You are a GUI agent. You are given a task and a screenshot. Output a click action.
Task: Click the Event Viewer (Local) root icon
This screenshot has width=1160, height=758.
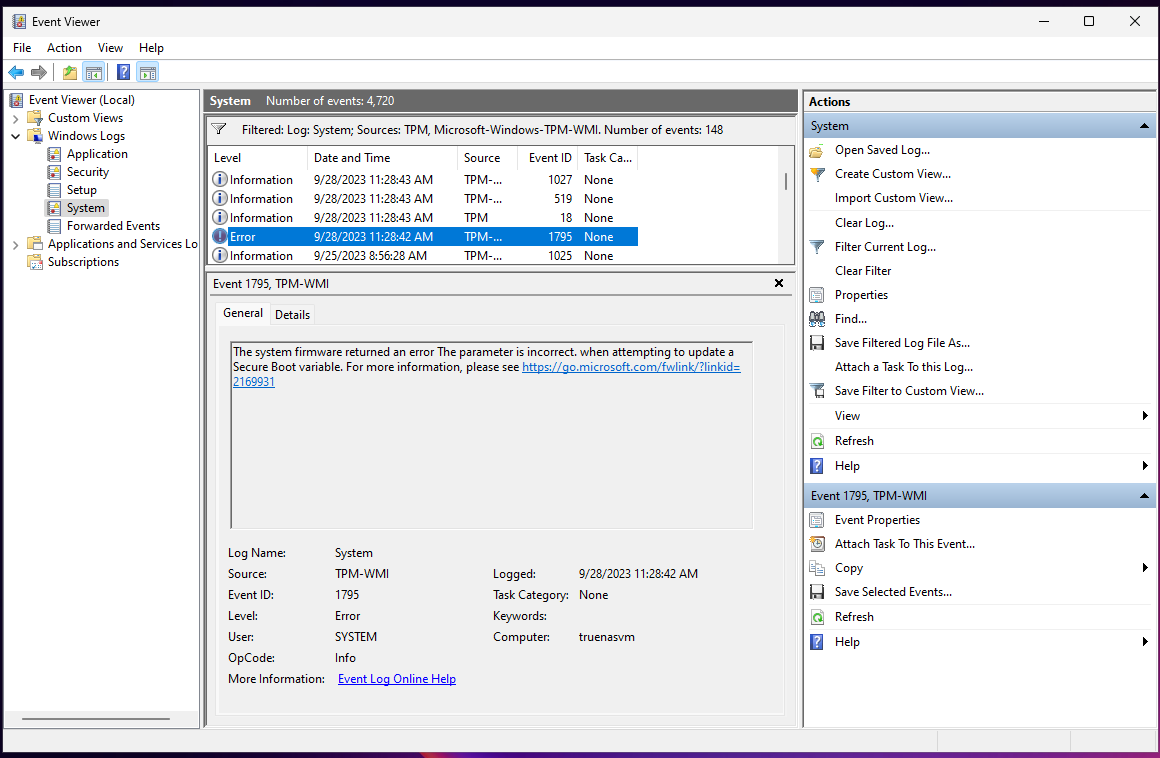(x=16, y=100)
